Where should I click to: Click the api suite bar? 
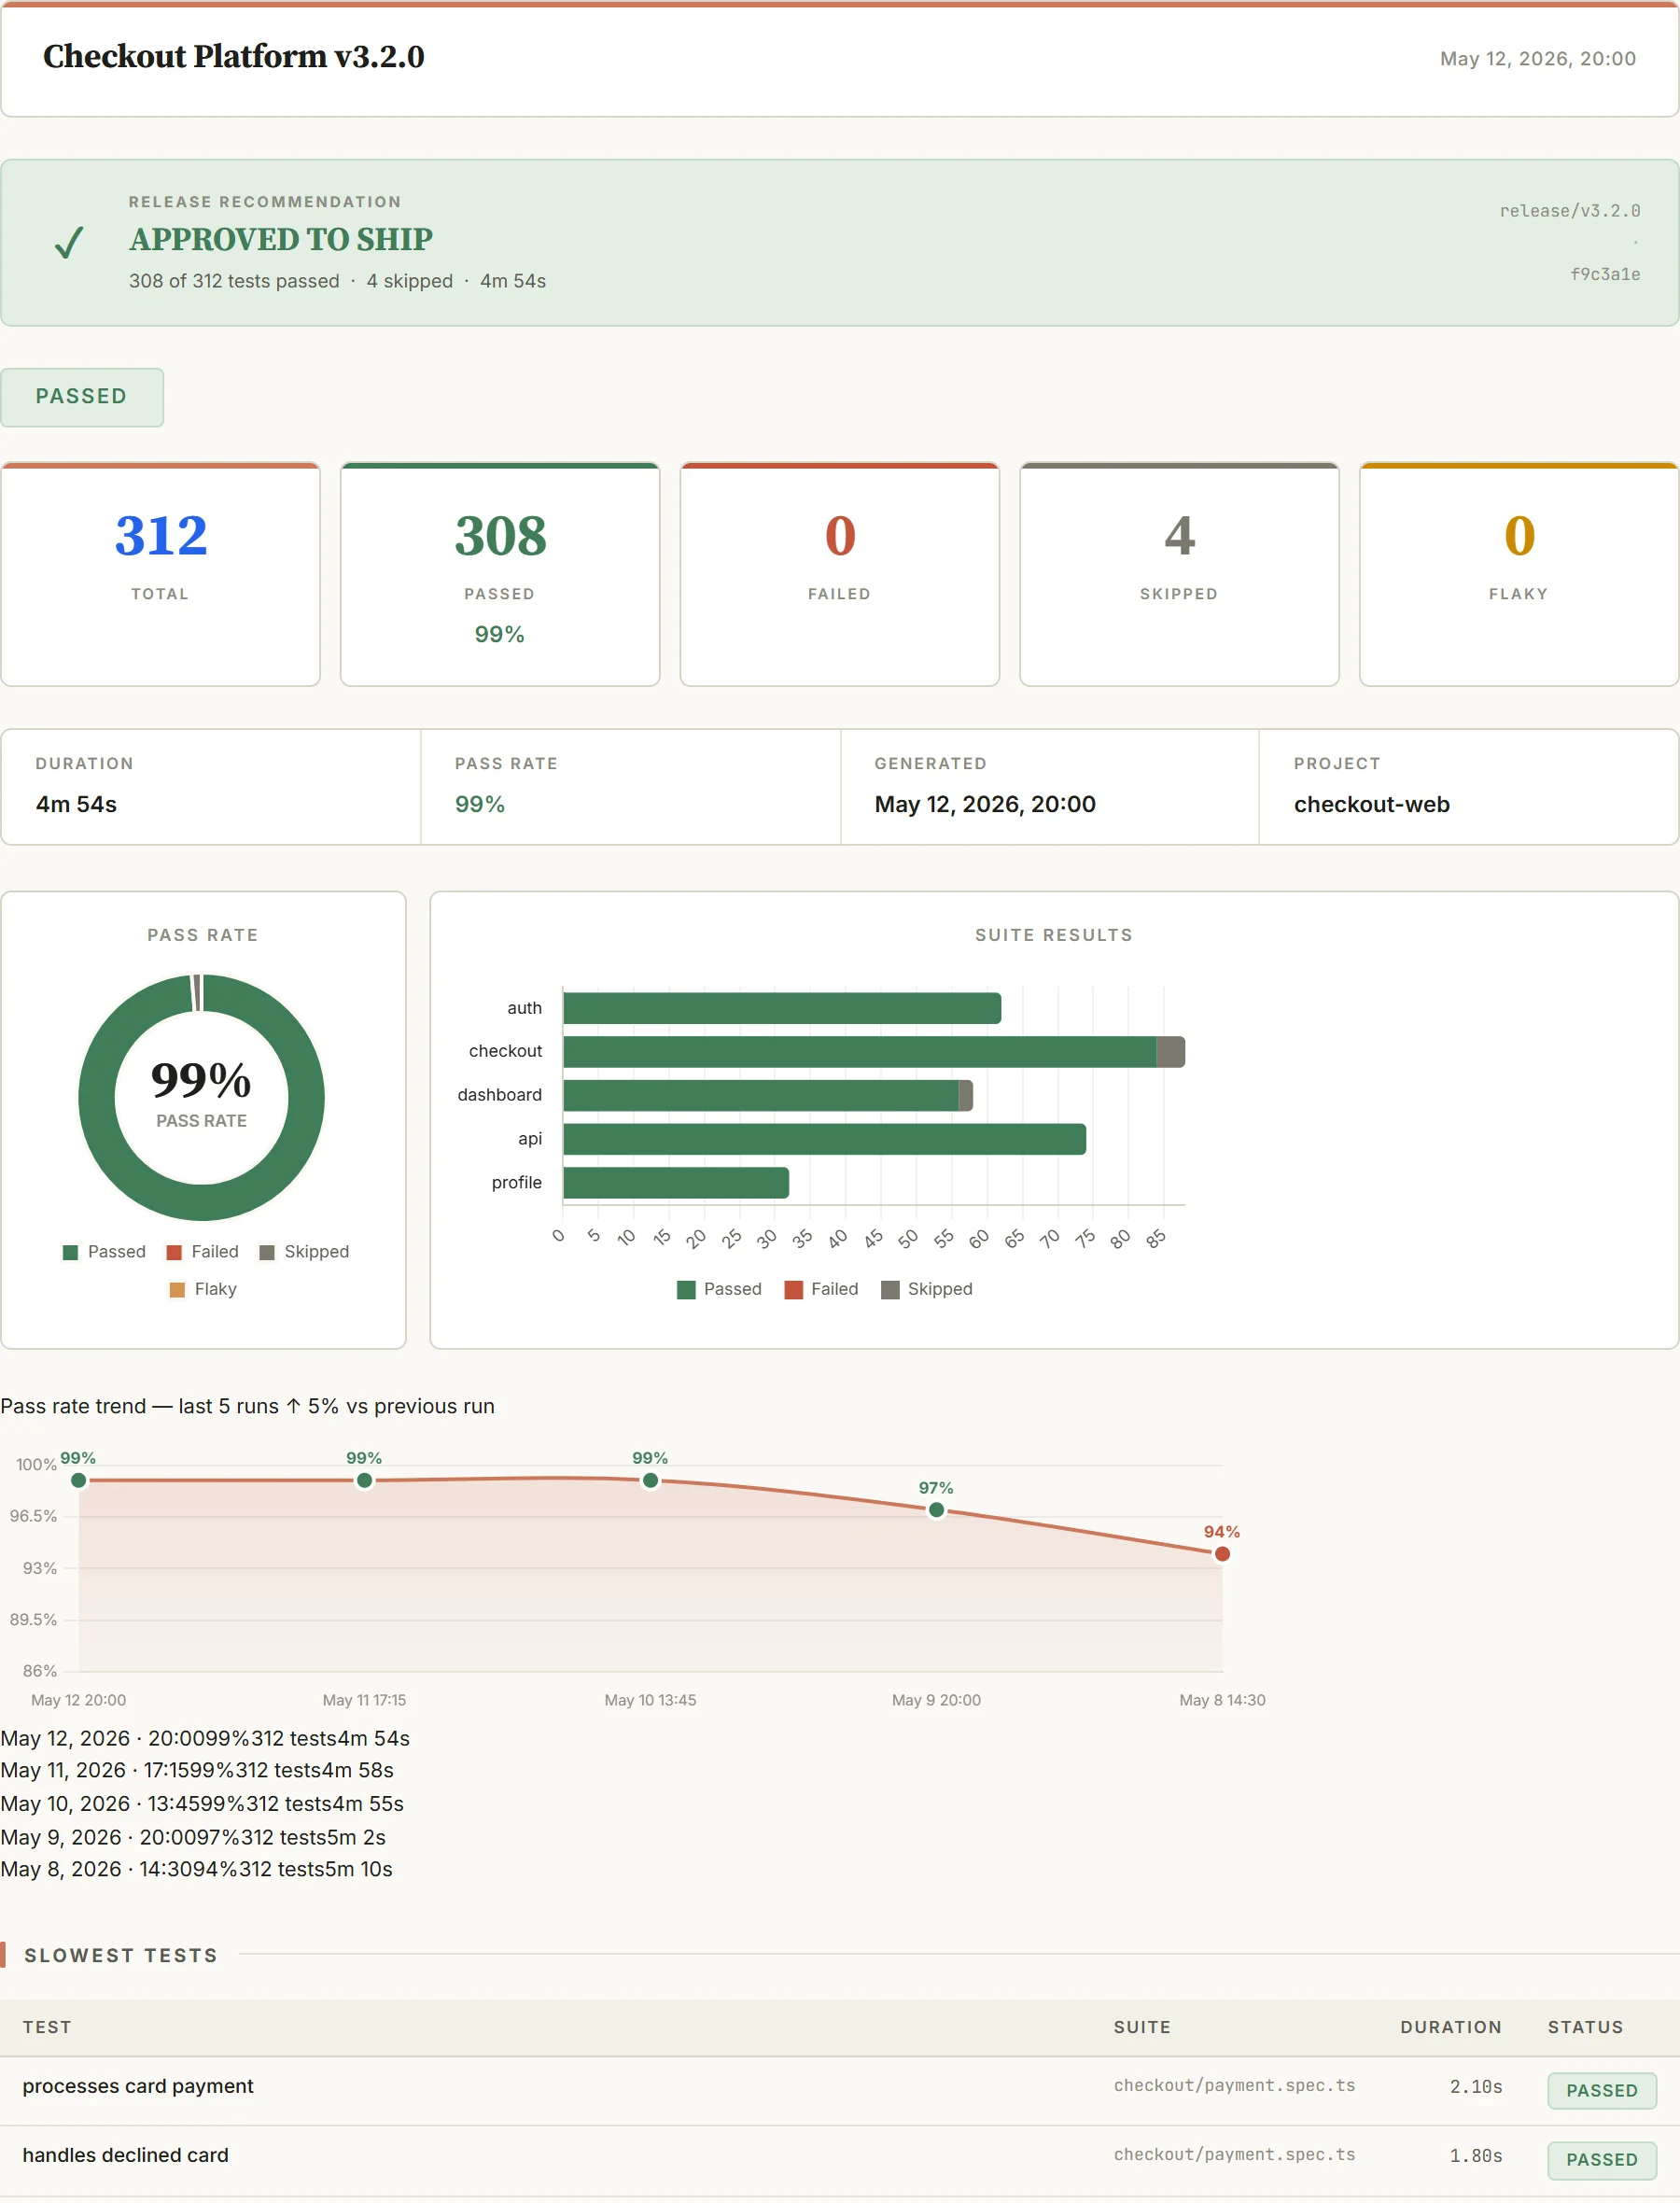[825, 1139]
